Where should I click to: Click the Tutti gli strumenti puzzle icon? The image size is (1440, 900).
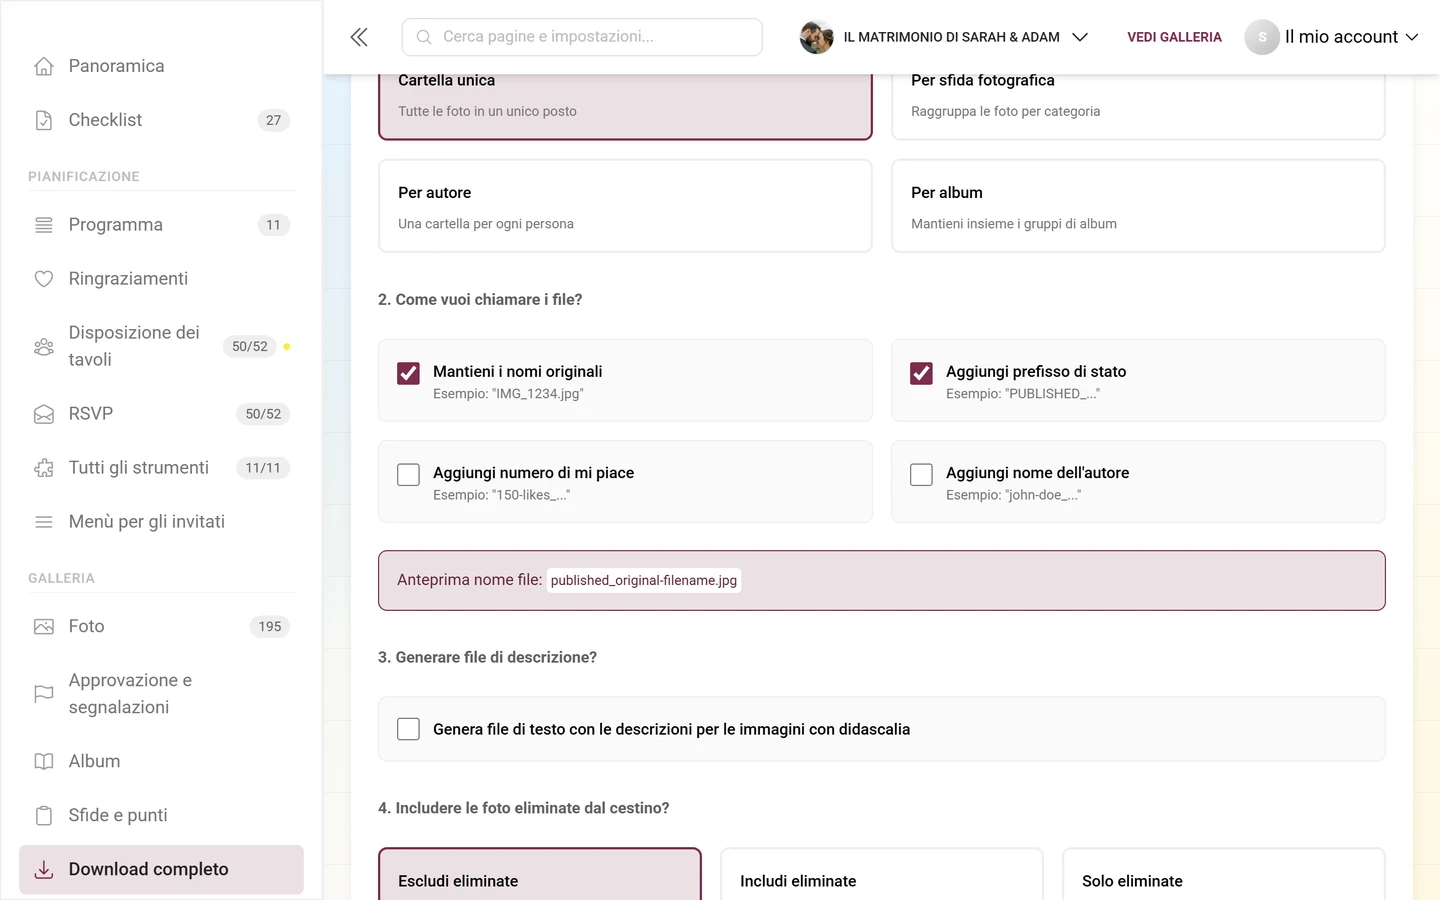tap(44, 468)
